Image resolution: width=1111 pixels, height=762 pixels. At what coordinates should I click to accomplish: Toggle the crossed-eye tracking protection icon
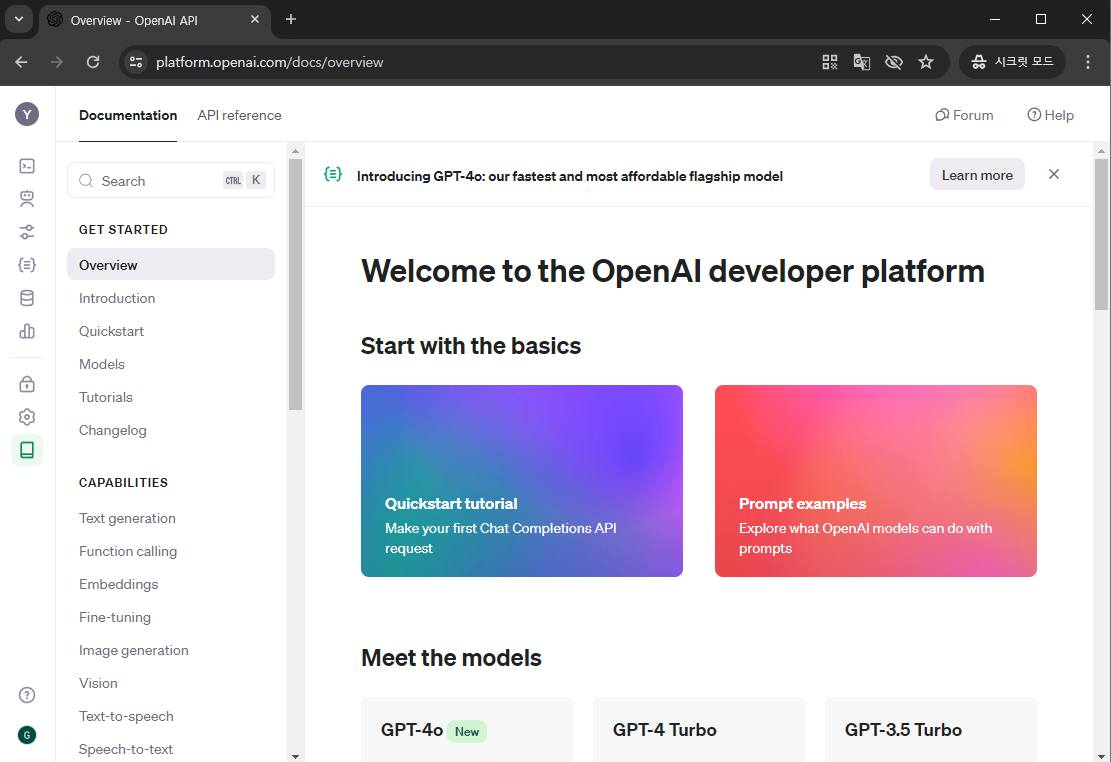893,62
